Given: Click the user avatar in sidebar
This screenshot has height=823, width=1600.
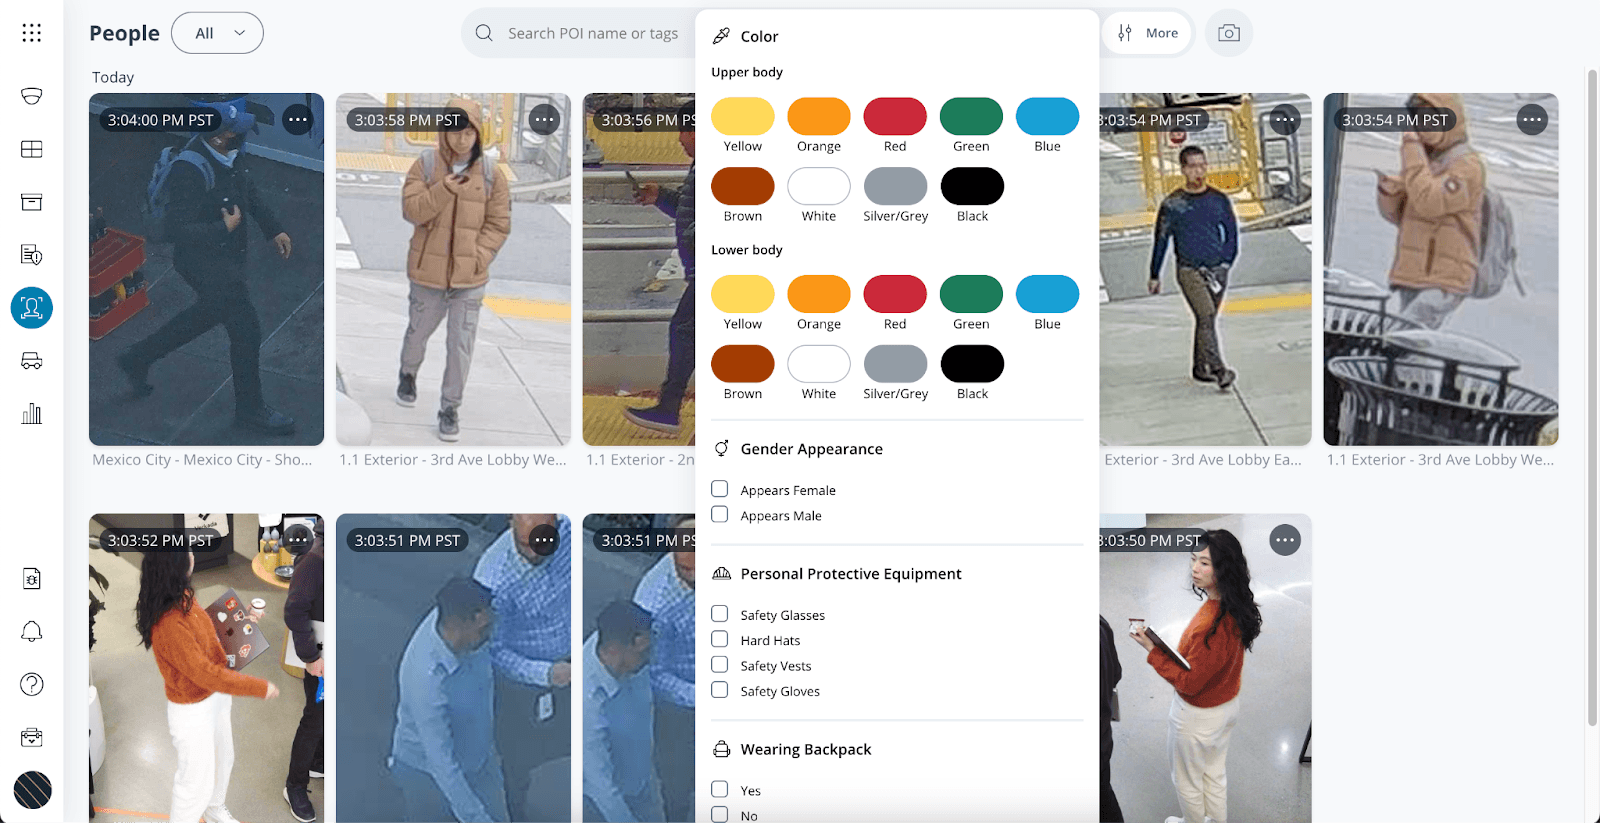Looking at the screenshot, I should (x=32, y=790).
